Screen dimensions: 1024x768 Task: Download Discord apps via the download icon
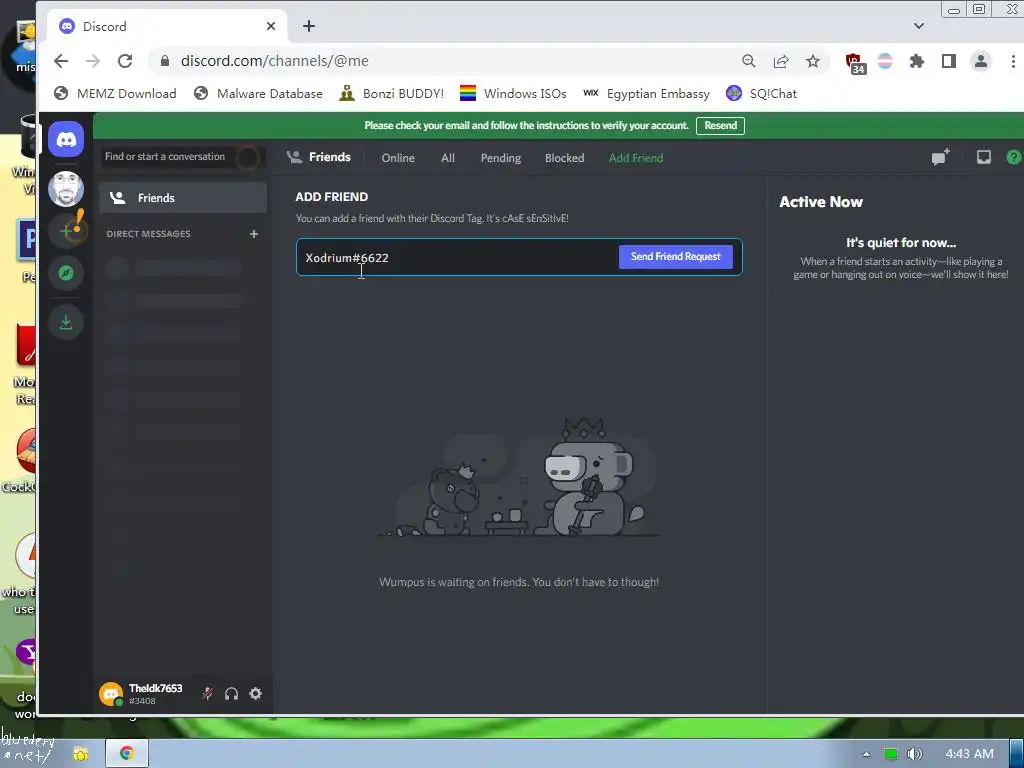[66, 322]
